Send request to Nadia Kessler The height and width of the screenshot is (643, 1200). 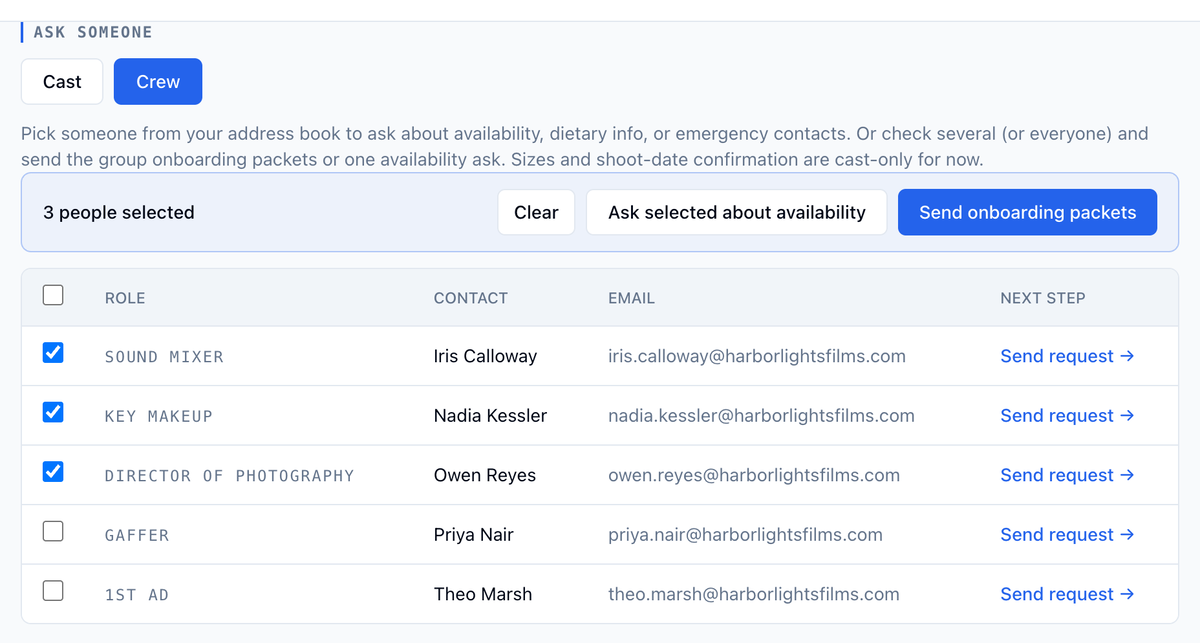point(1067,416)
